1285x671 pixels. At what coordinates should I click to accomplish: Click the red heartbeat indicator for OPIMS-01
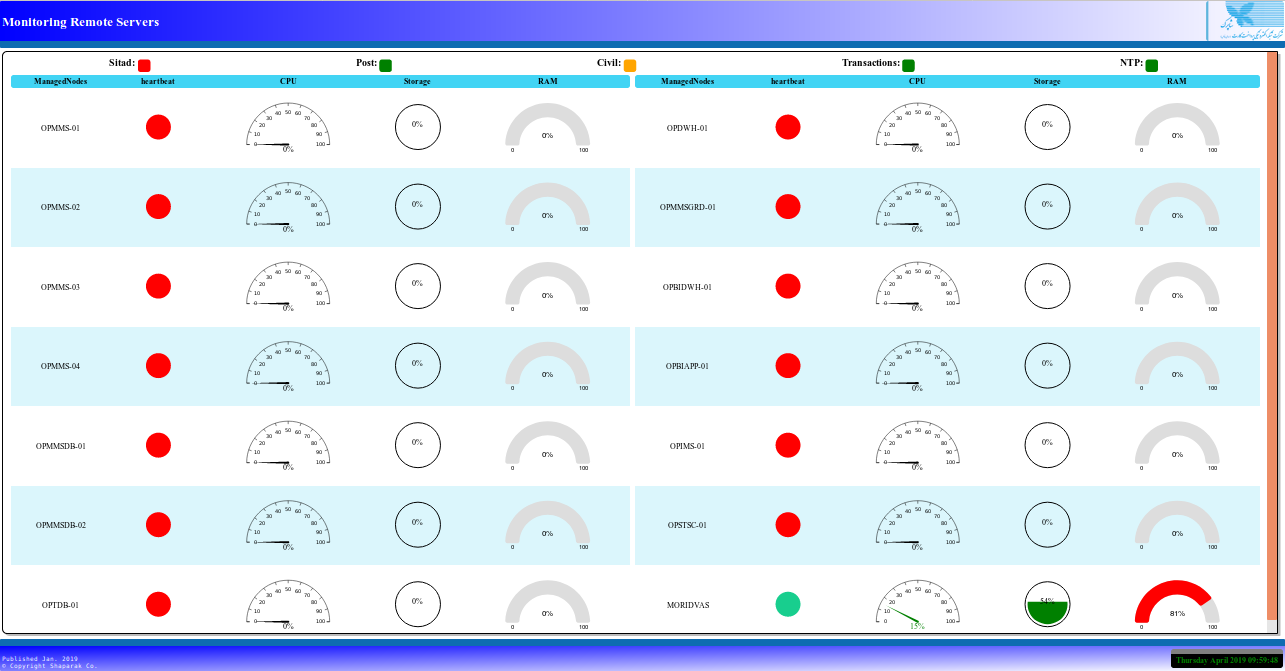[788, 445]
